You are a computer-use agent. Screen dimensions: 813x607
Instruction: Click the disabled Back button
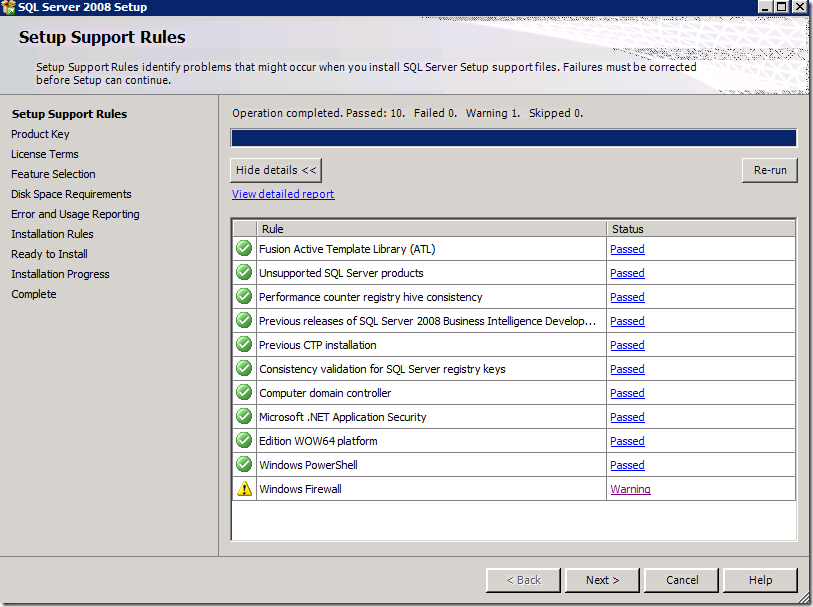[523, 580]
